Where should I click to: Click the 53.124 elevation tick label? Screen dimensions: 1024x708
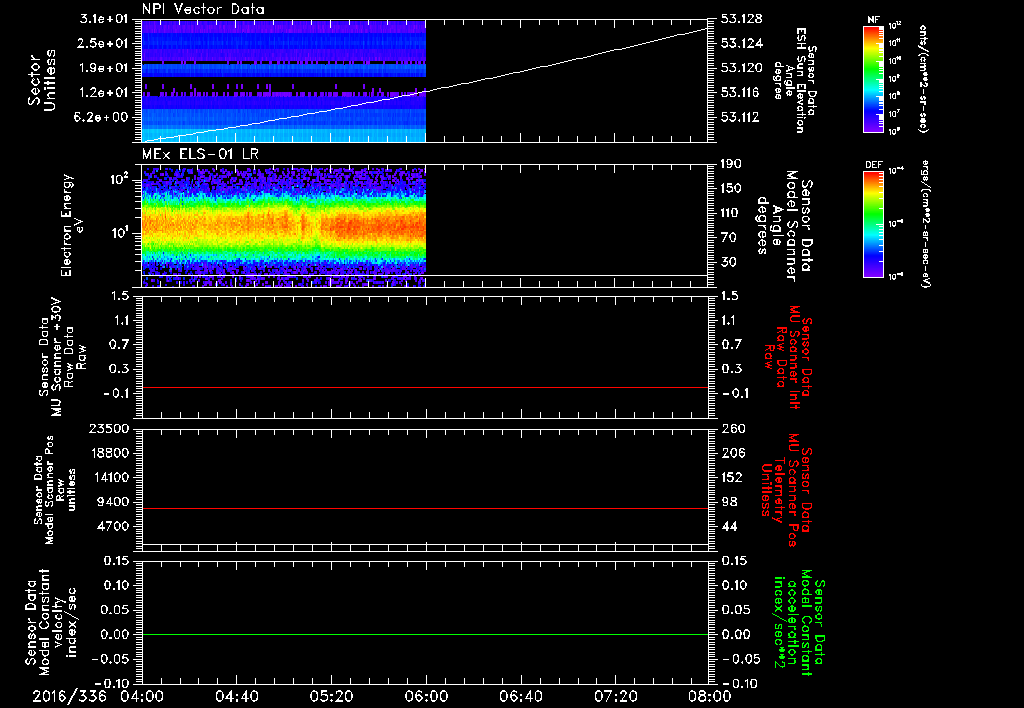[x=741, y=43]
